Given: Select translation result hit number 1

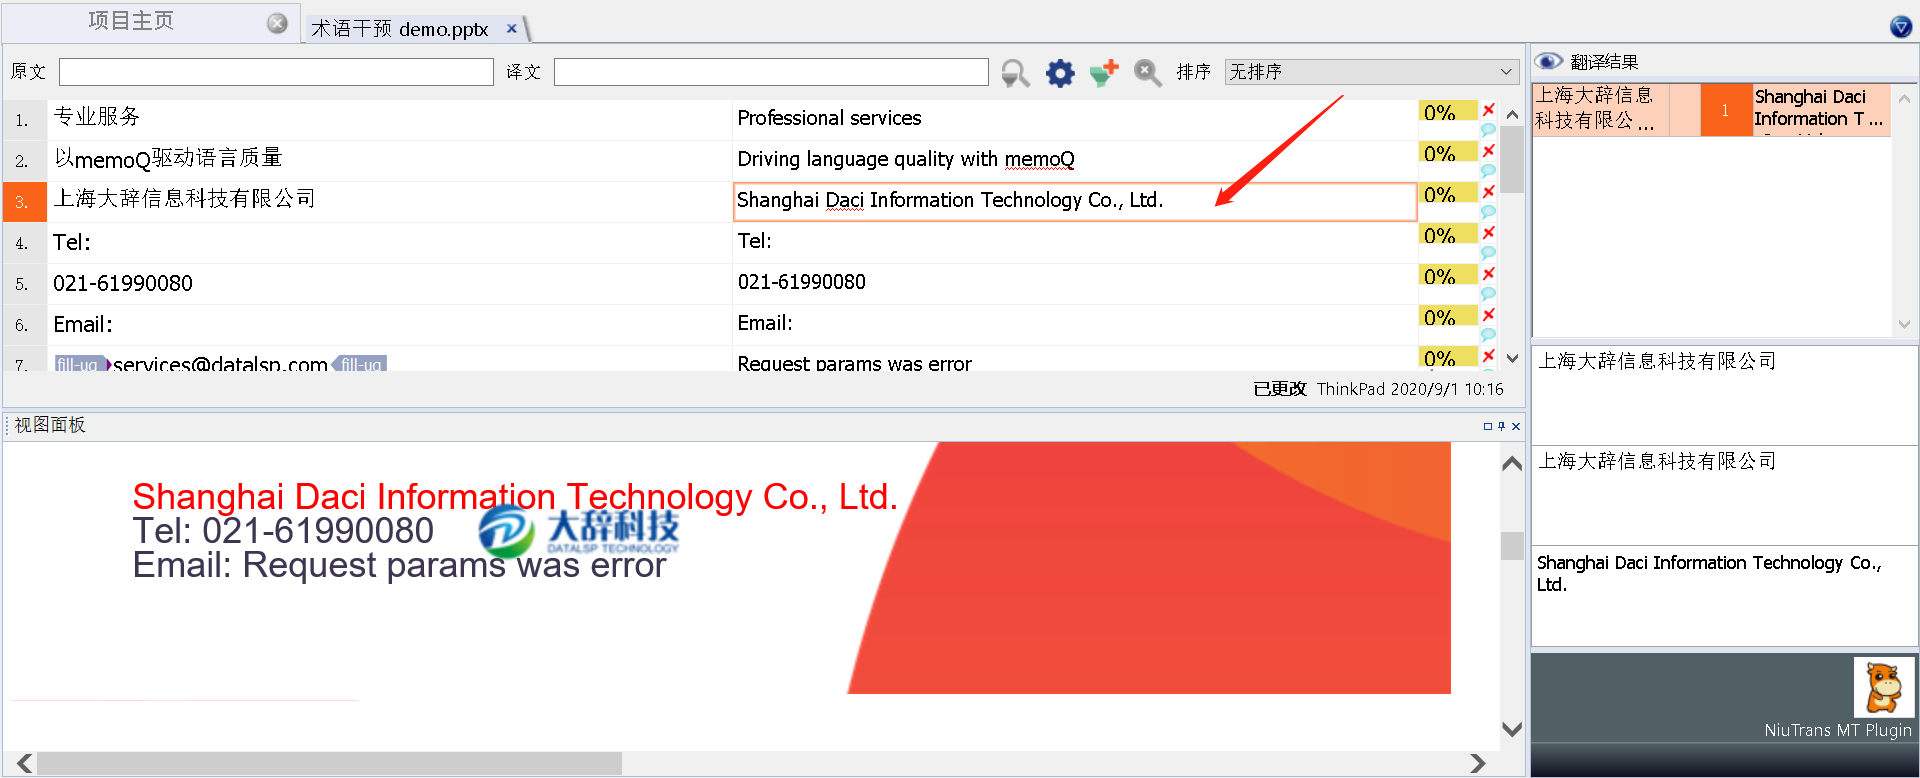Looking at the screenshot, I should pyautogui.click(x=1725, y=110).
